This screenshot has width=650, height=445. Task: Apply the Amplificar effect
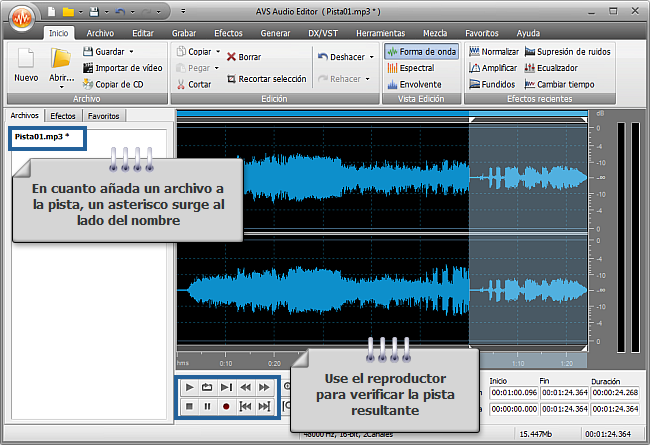click(x=493, y=68)
